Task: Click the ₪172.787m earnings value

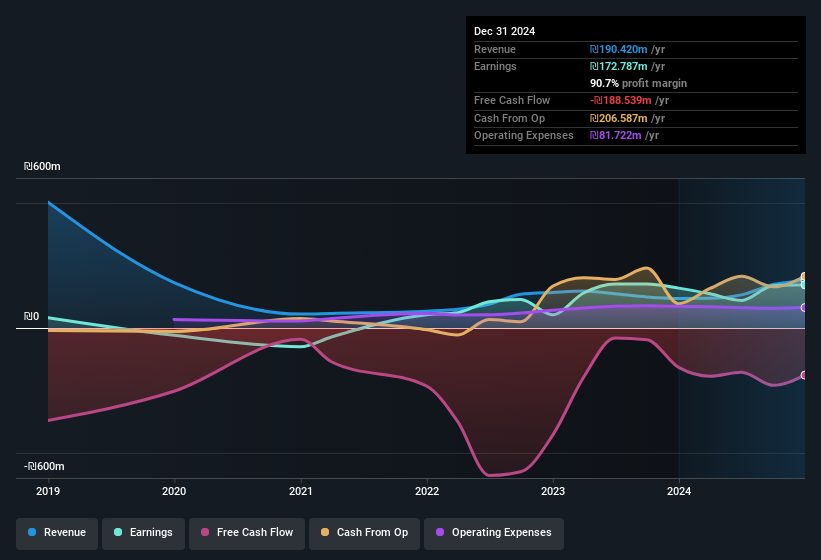Action: [618, 66]
